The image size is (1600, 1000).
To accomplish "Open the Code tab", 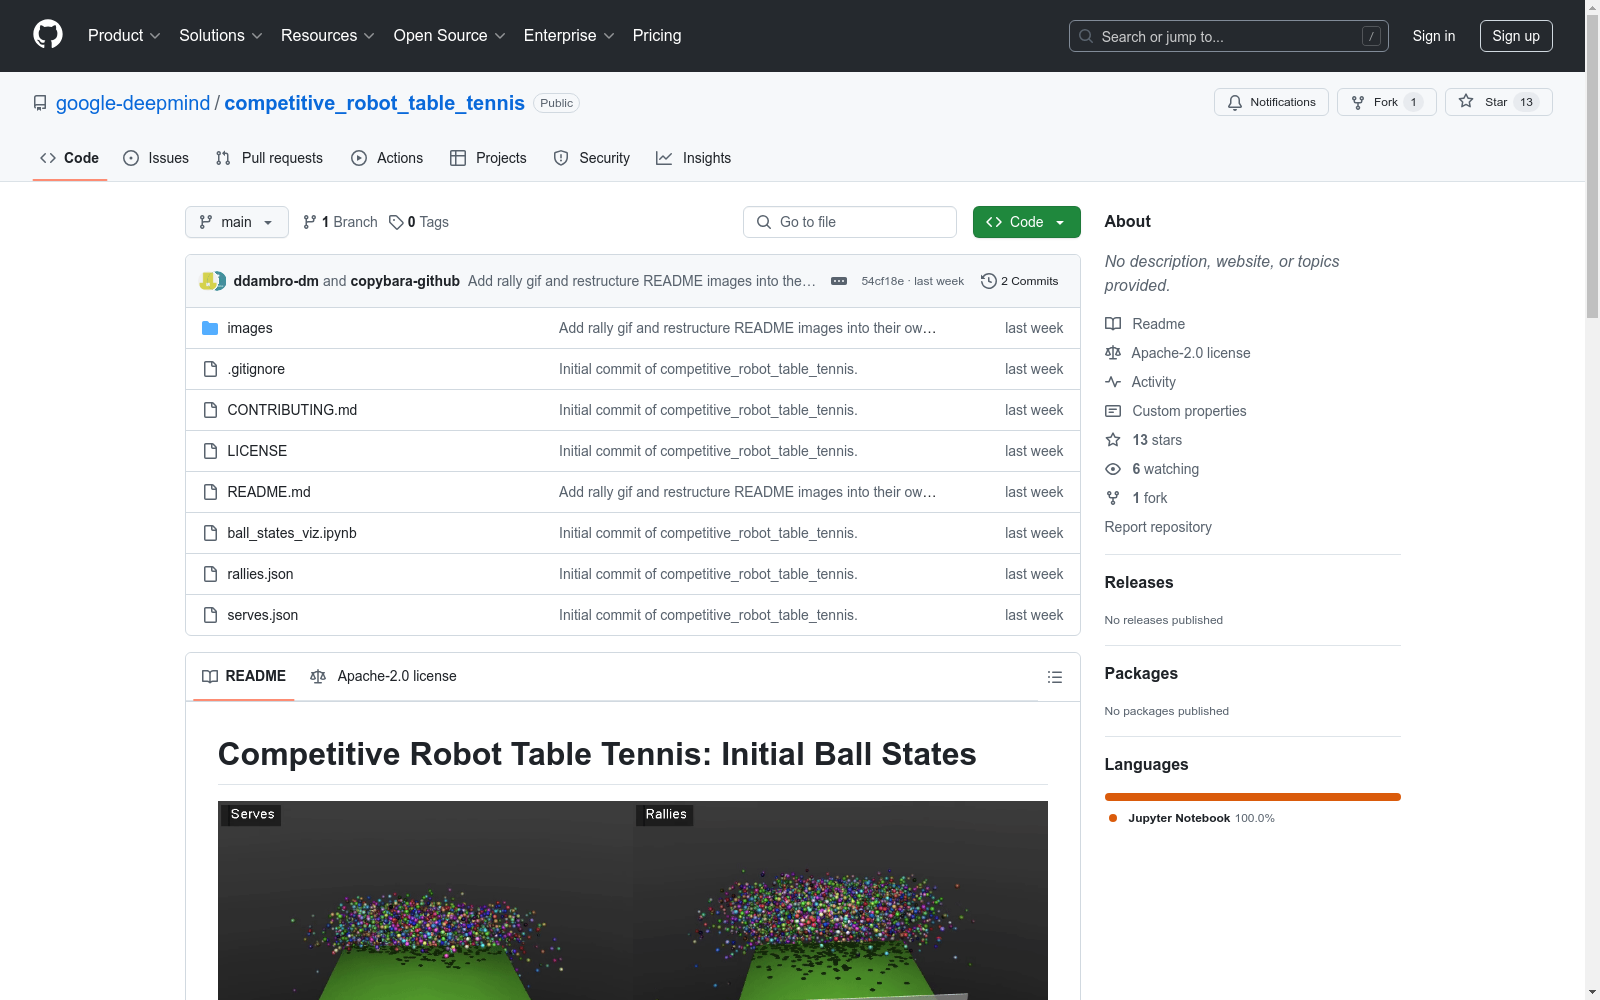I will tap(70, 158).
